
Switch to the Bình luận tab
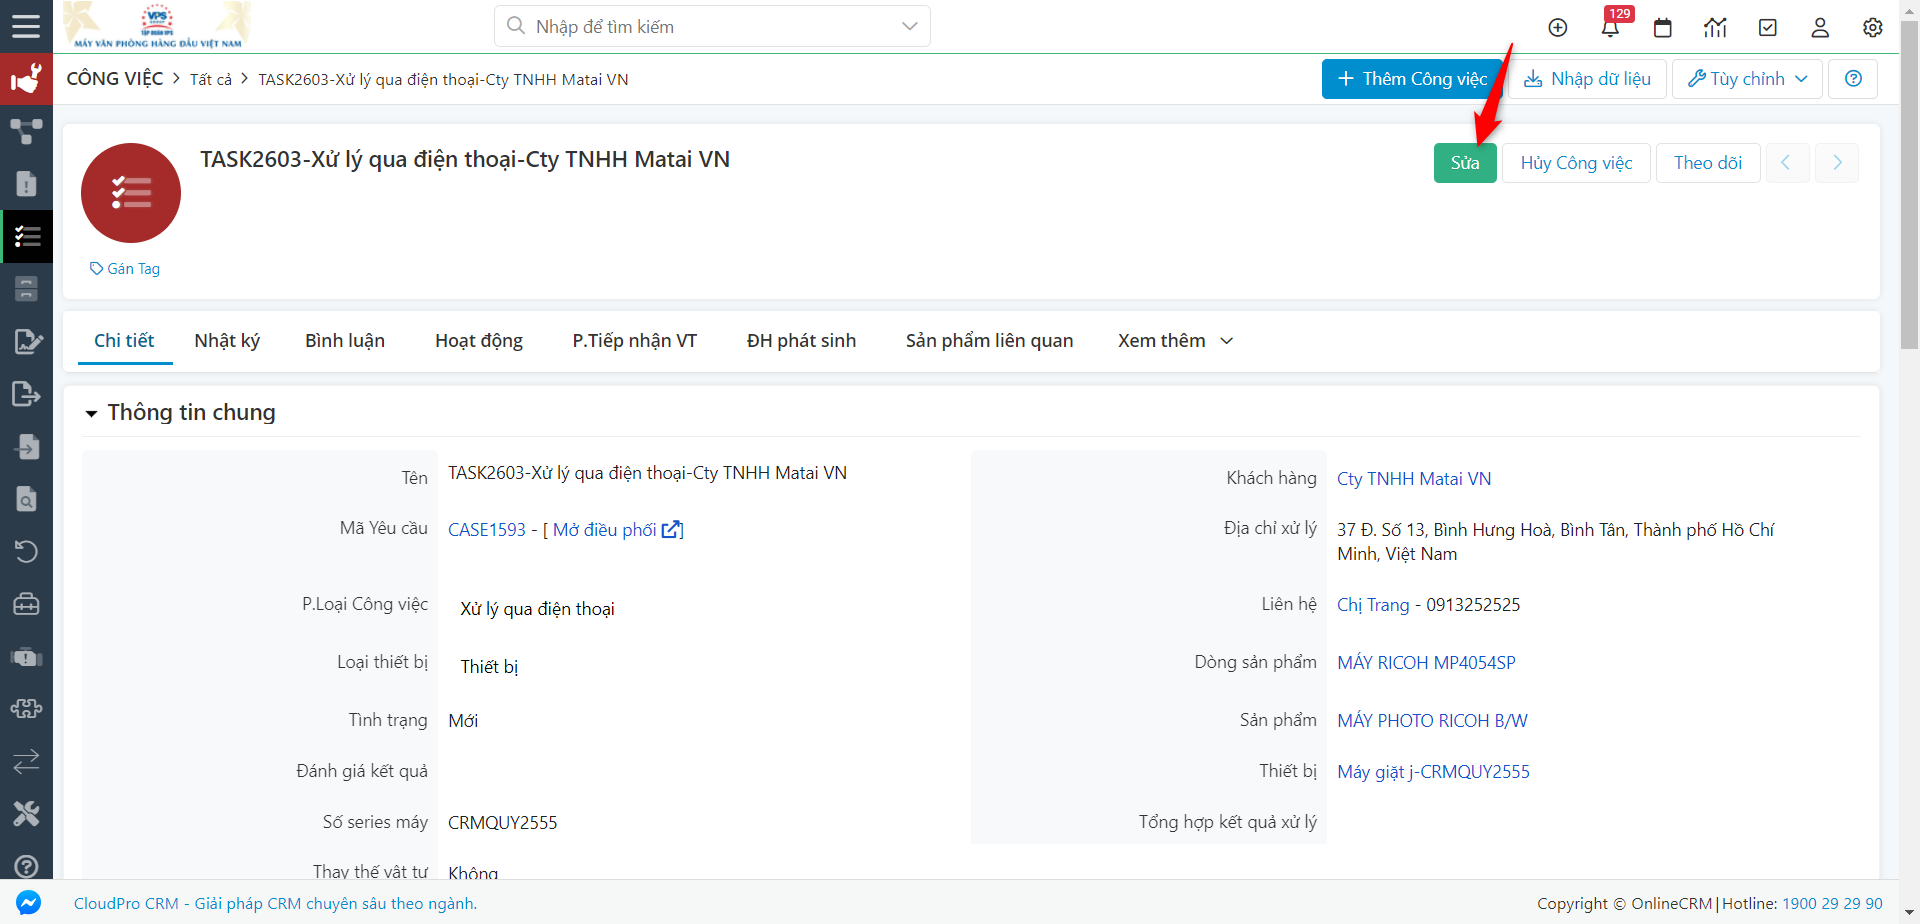click(x=345, y=341)
